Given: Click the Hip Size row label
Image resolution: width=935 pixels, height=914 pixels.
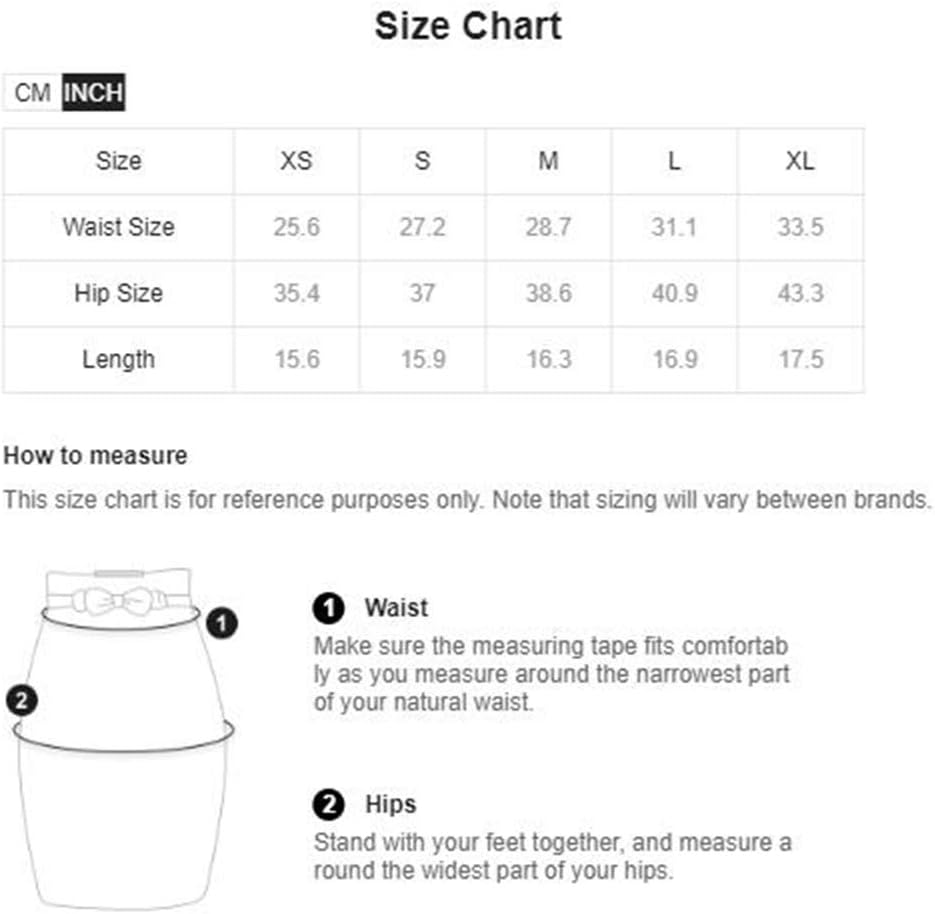Looking at the screenshot, I should coord(119,293).
